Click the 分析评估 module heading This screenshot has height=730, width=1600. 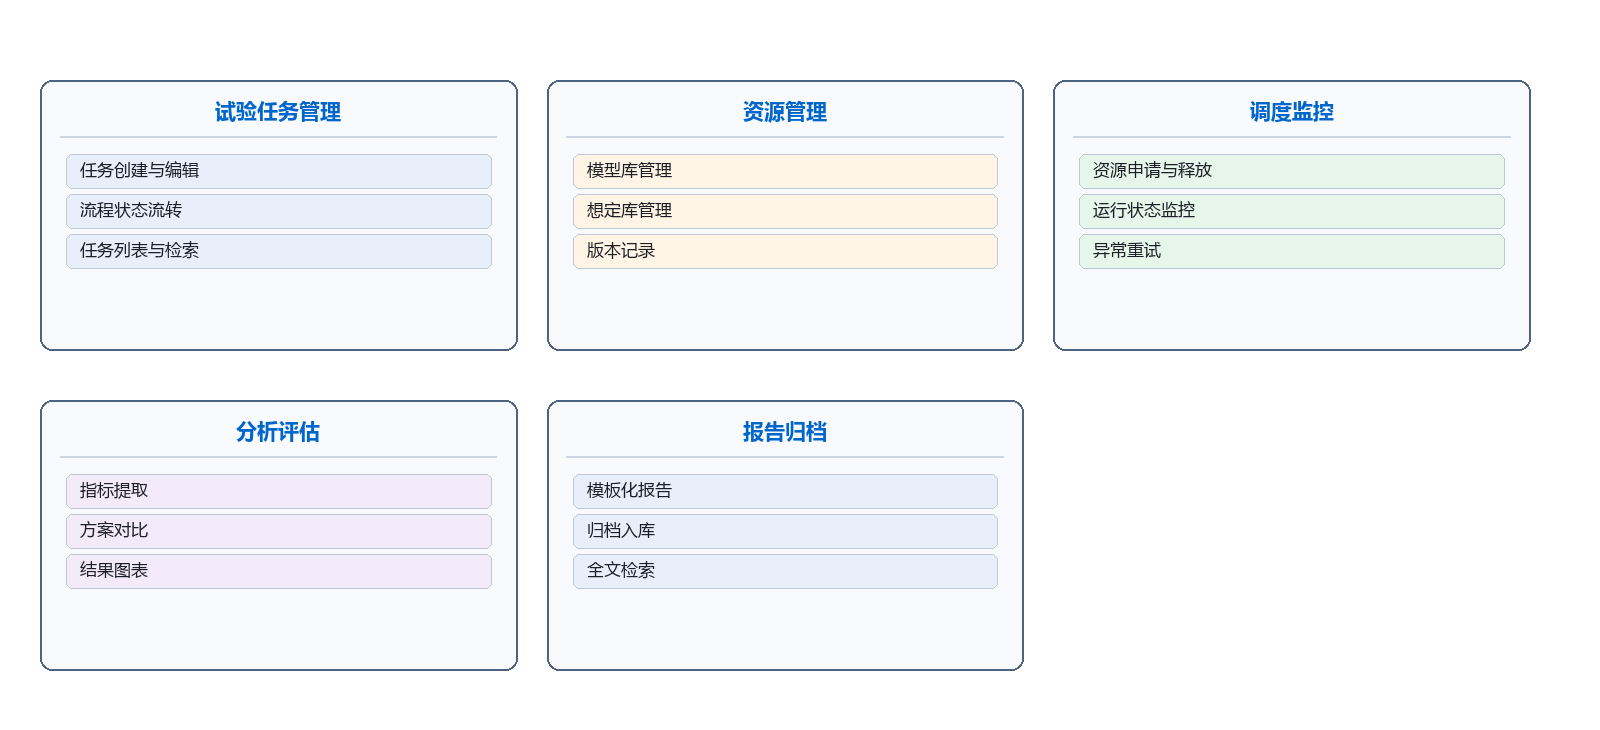coord(278,432)
